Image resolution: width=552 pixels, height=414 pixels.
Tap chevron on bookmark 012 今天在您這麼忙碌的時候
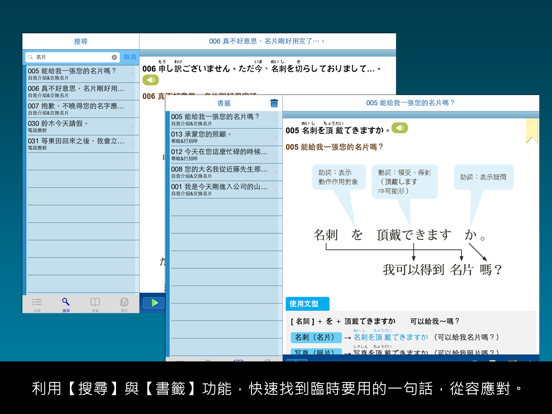click(276, 155)
